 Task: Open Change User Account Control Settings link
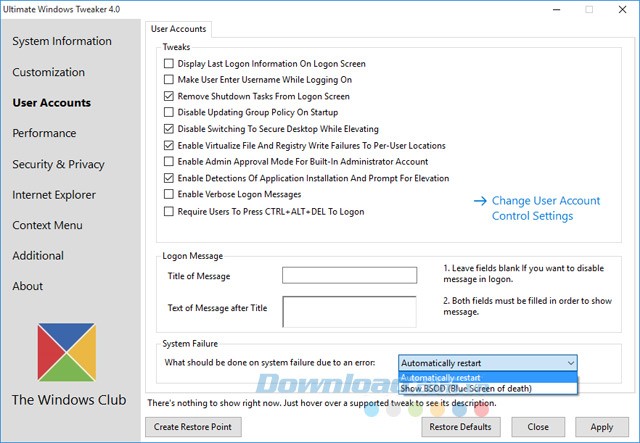(x=546, y=208)
